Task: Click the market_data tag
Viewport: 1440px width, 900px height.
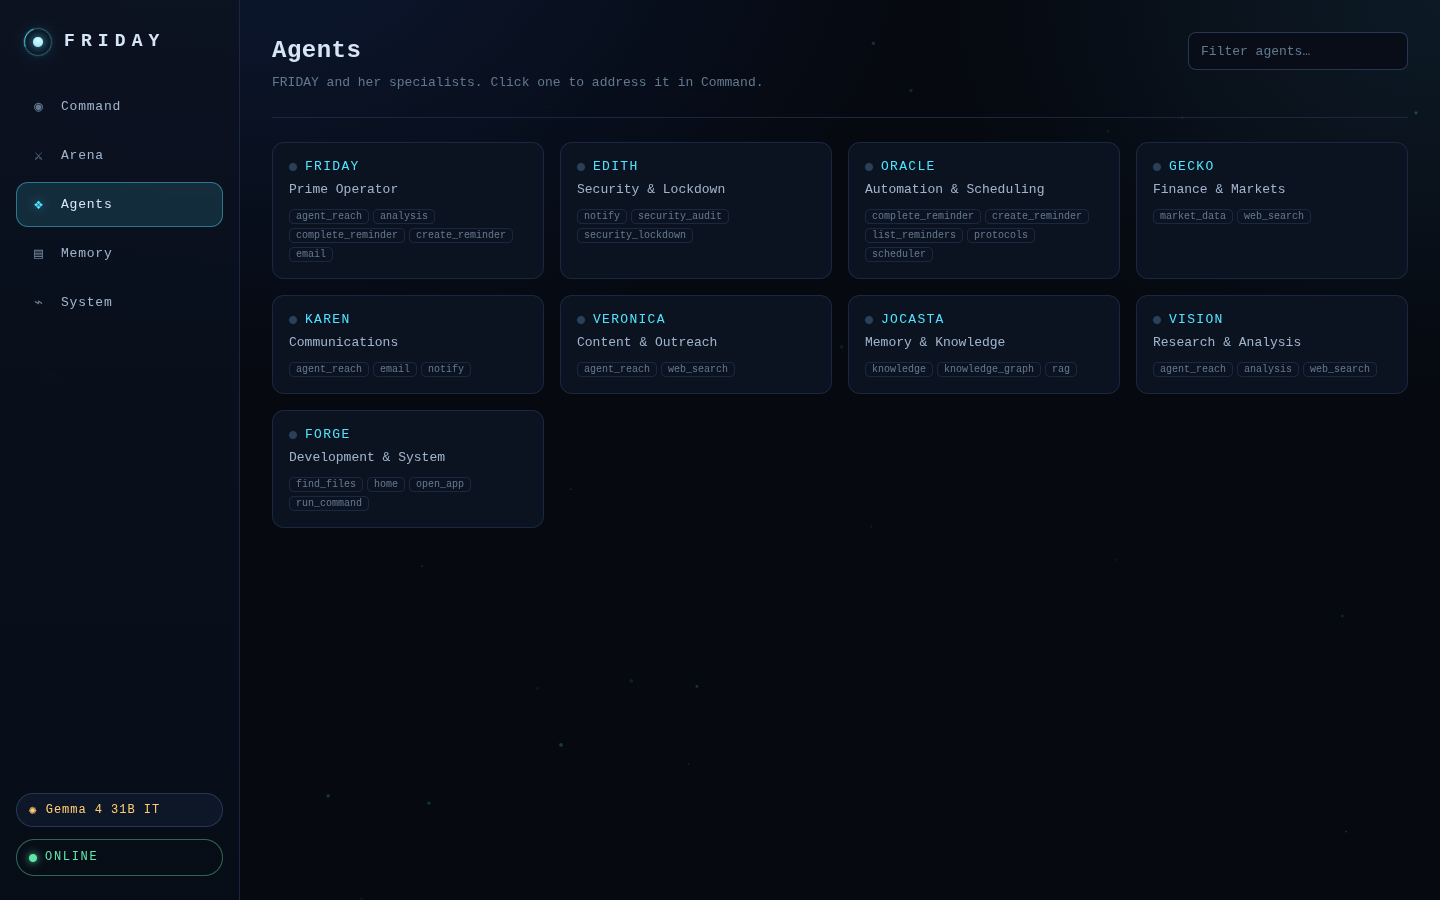Action: [x=1193, y=216]
